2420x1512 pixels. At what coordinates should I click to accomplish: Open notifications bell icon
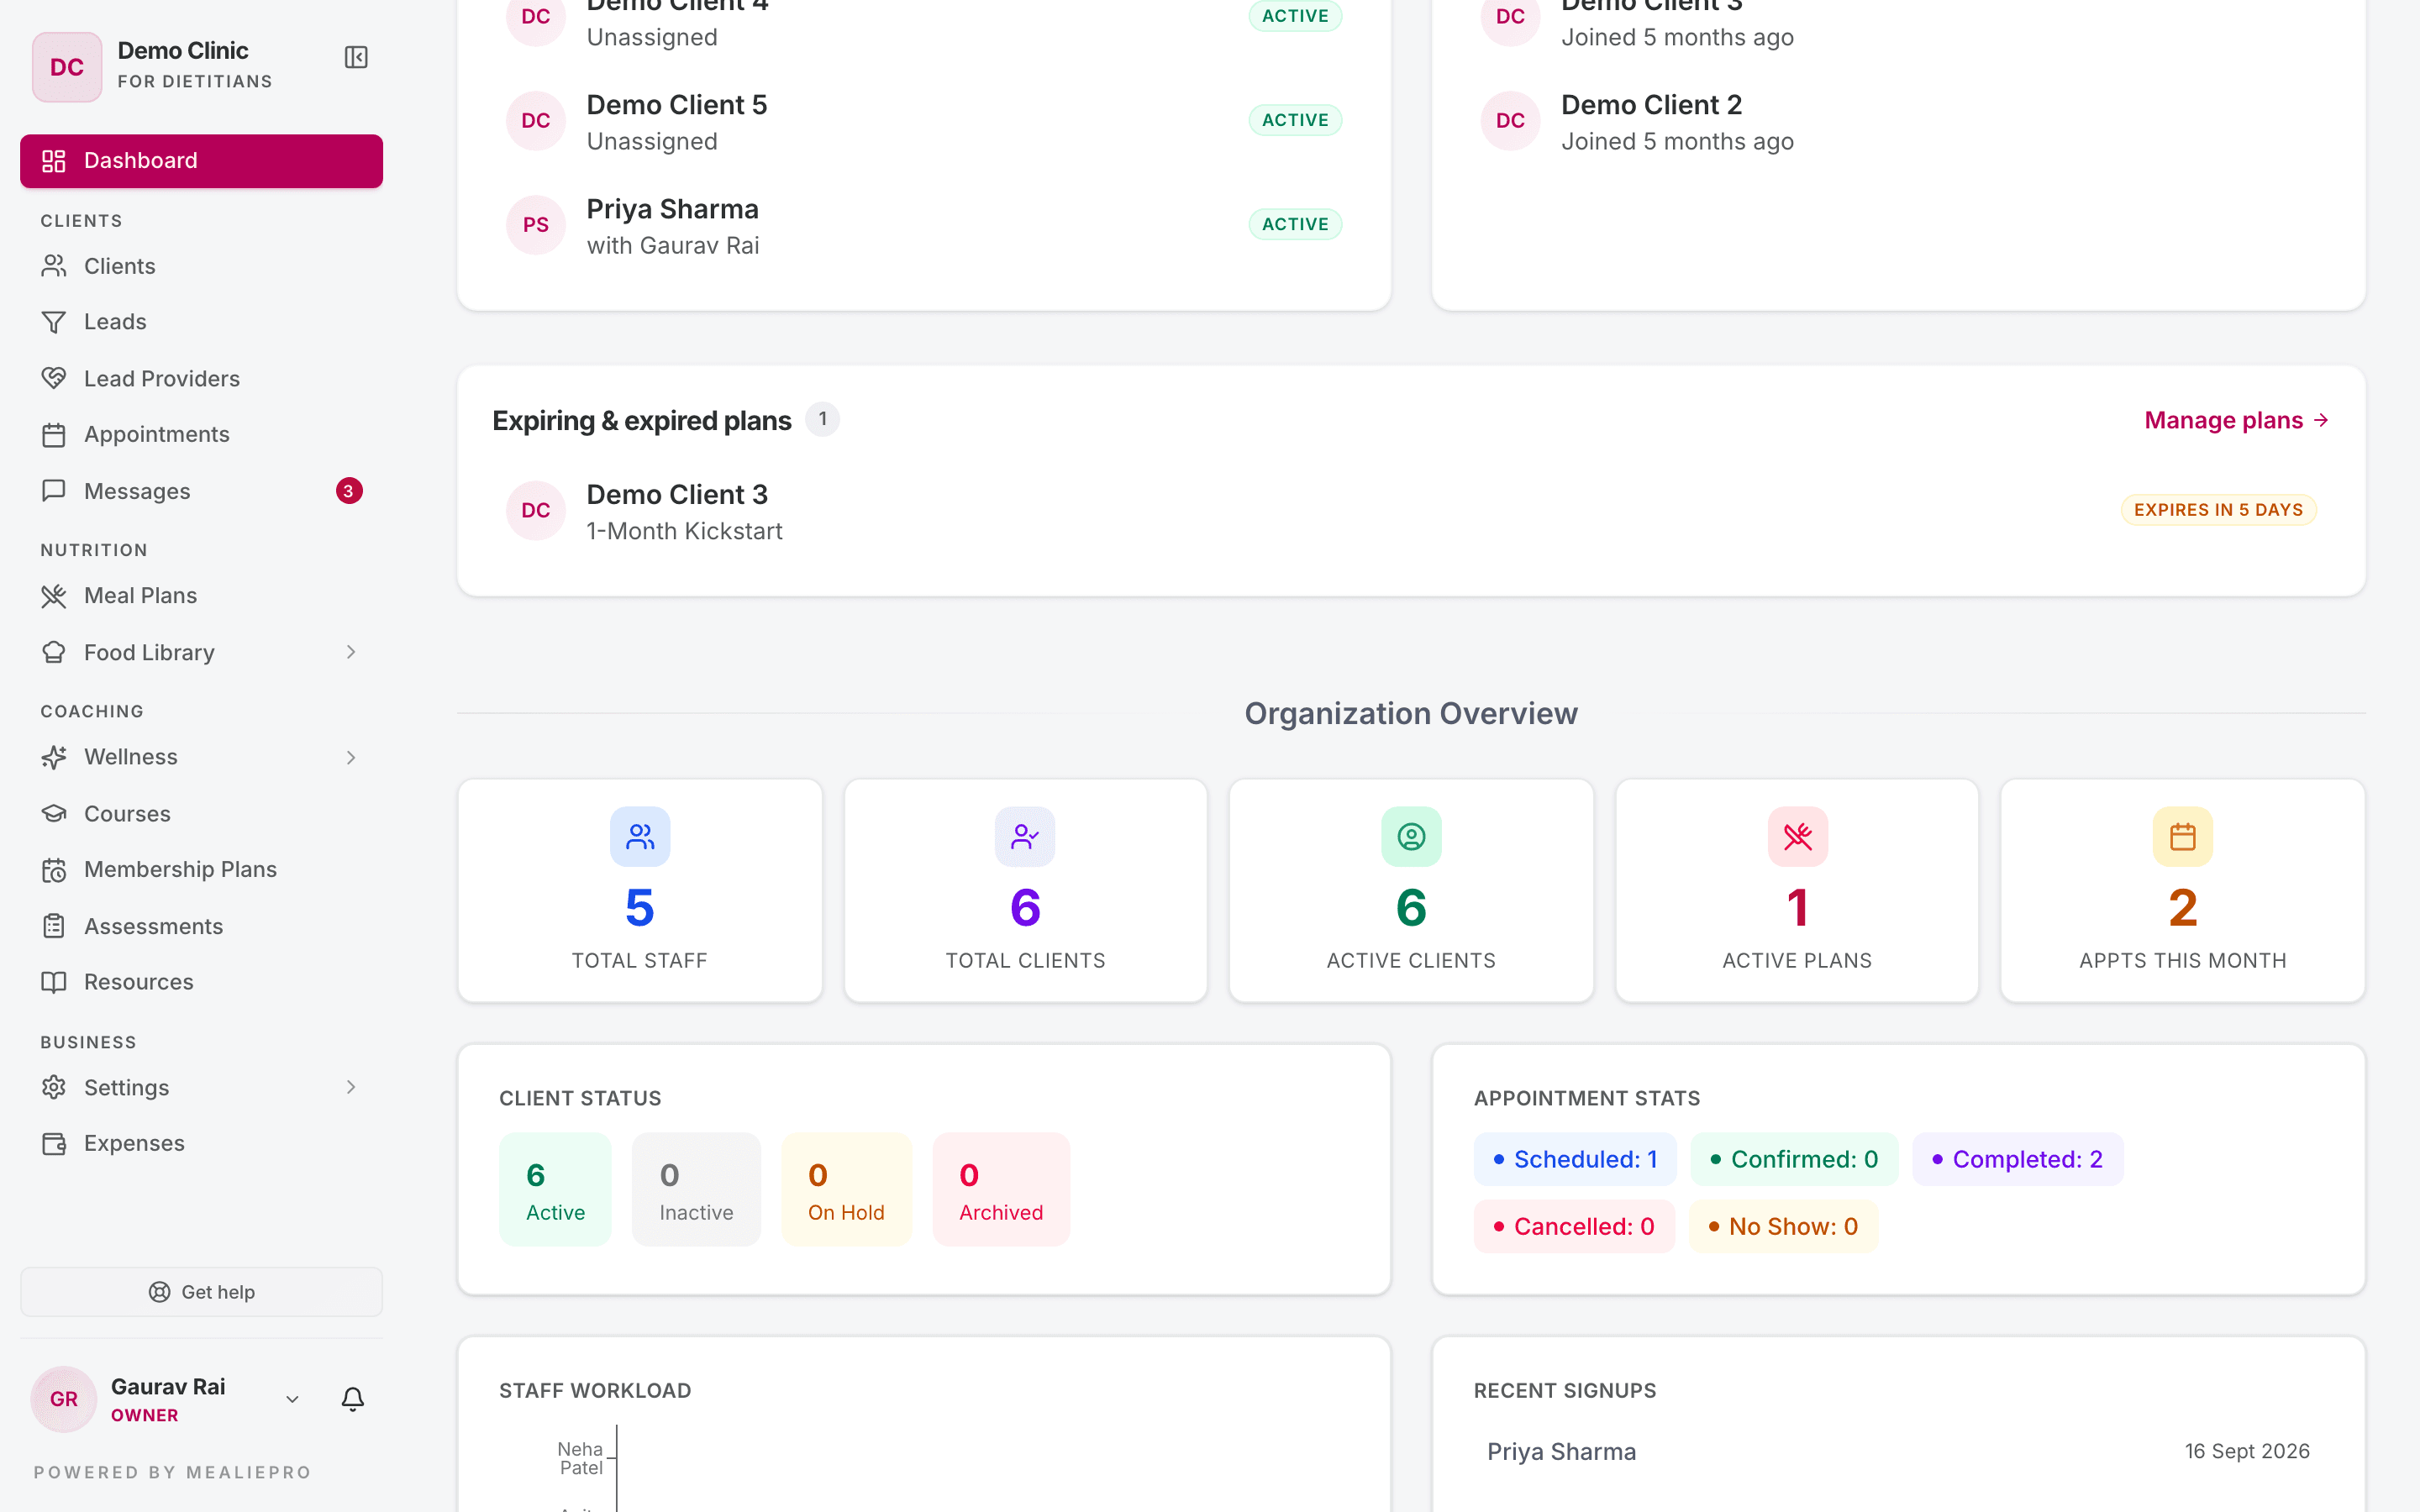click(352, 1398)
